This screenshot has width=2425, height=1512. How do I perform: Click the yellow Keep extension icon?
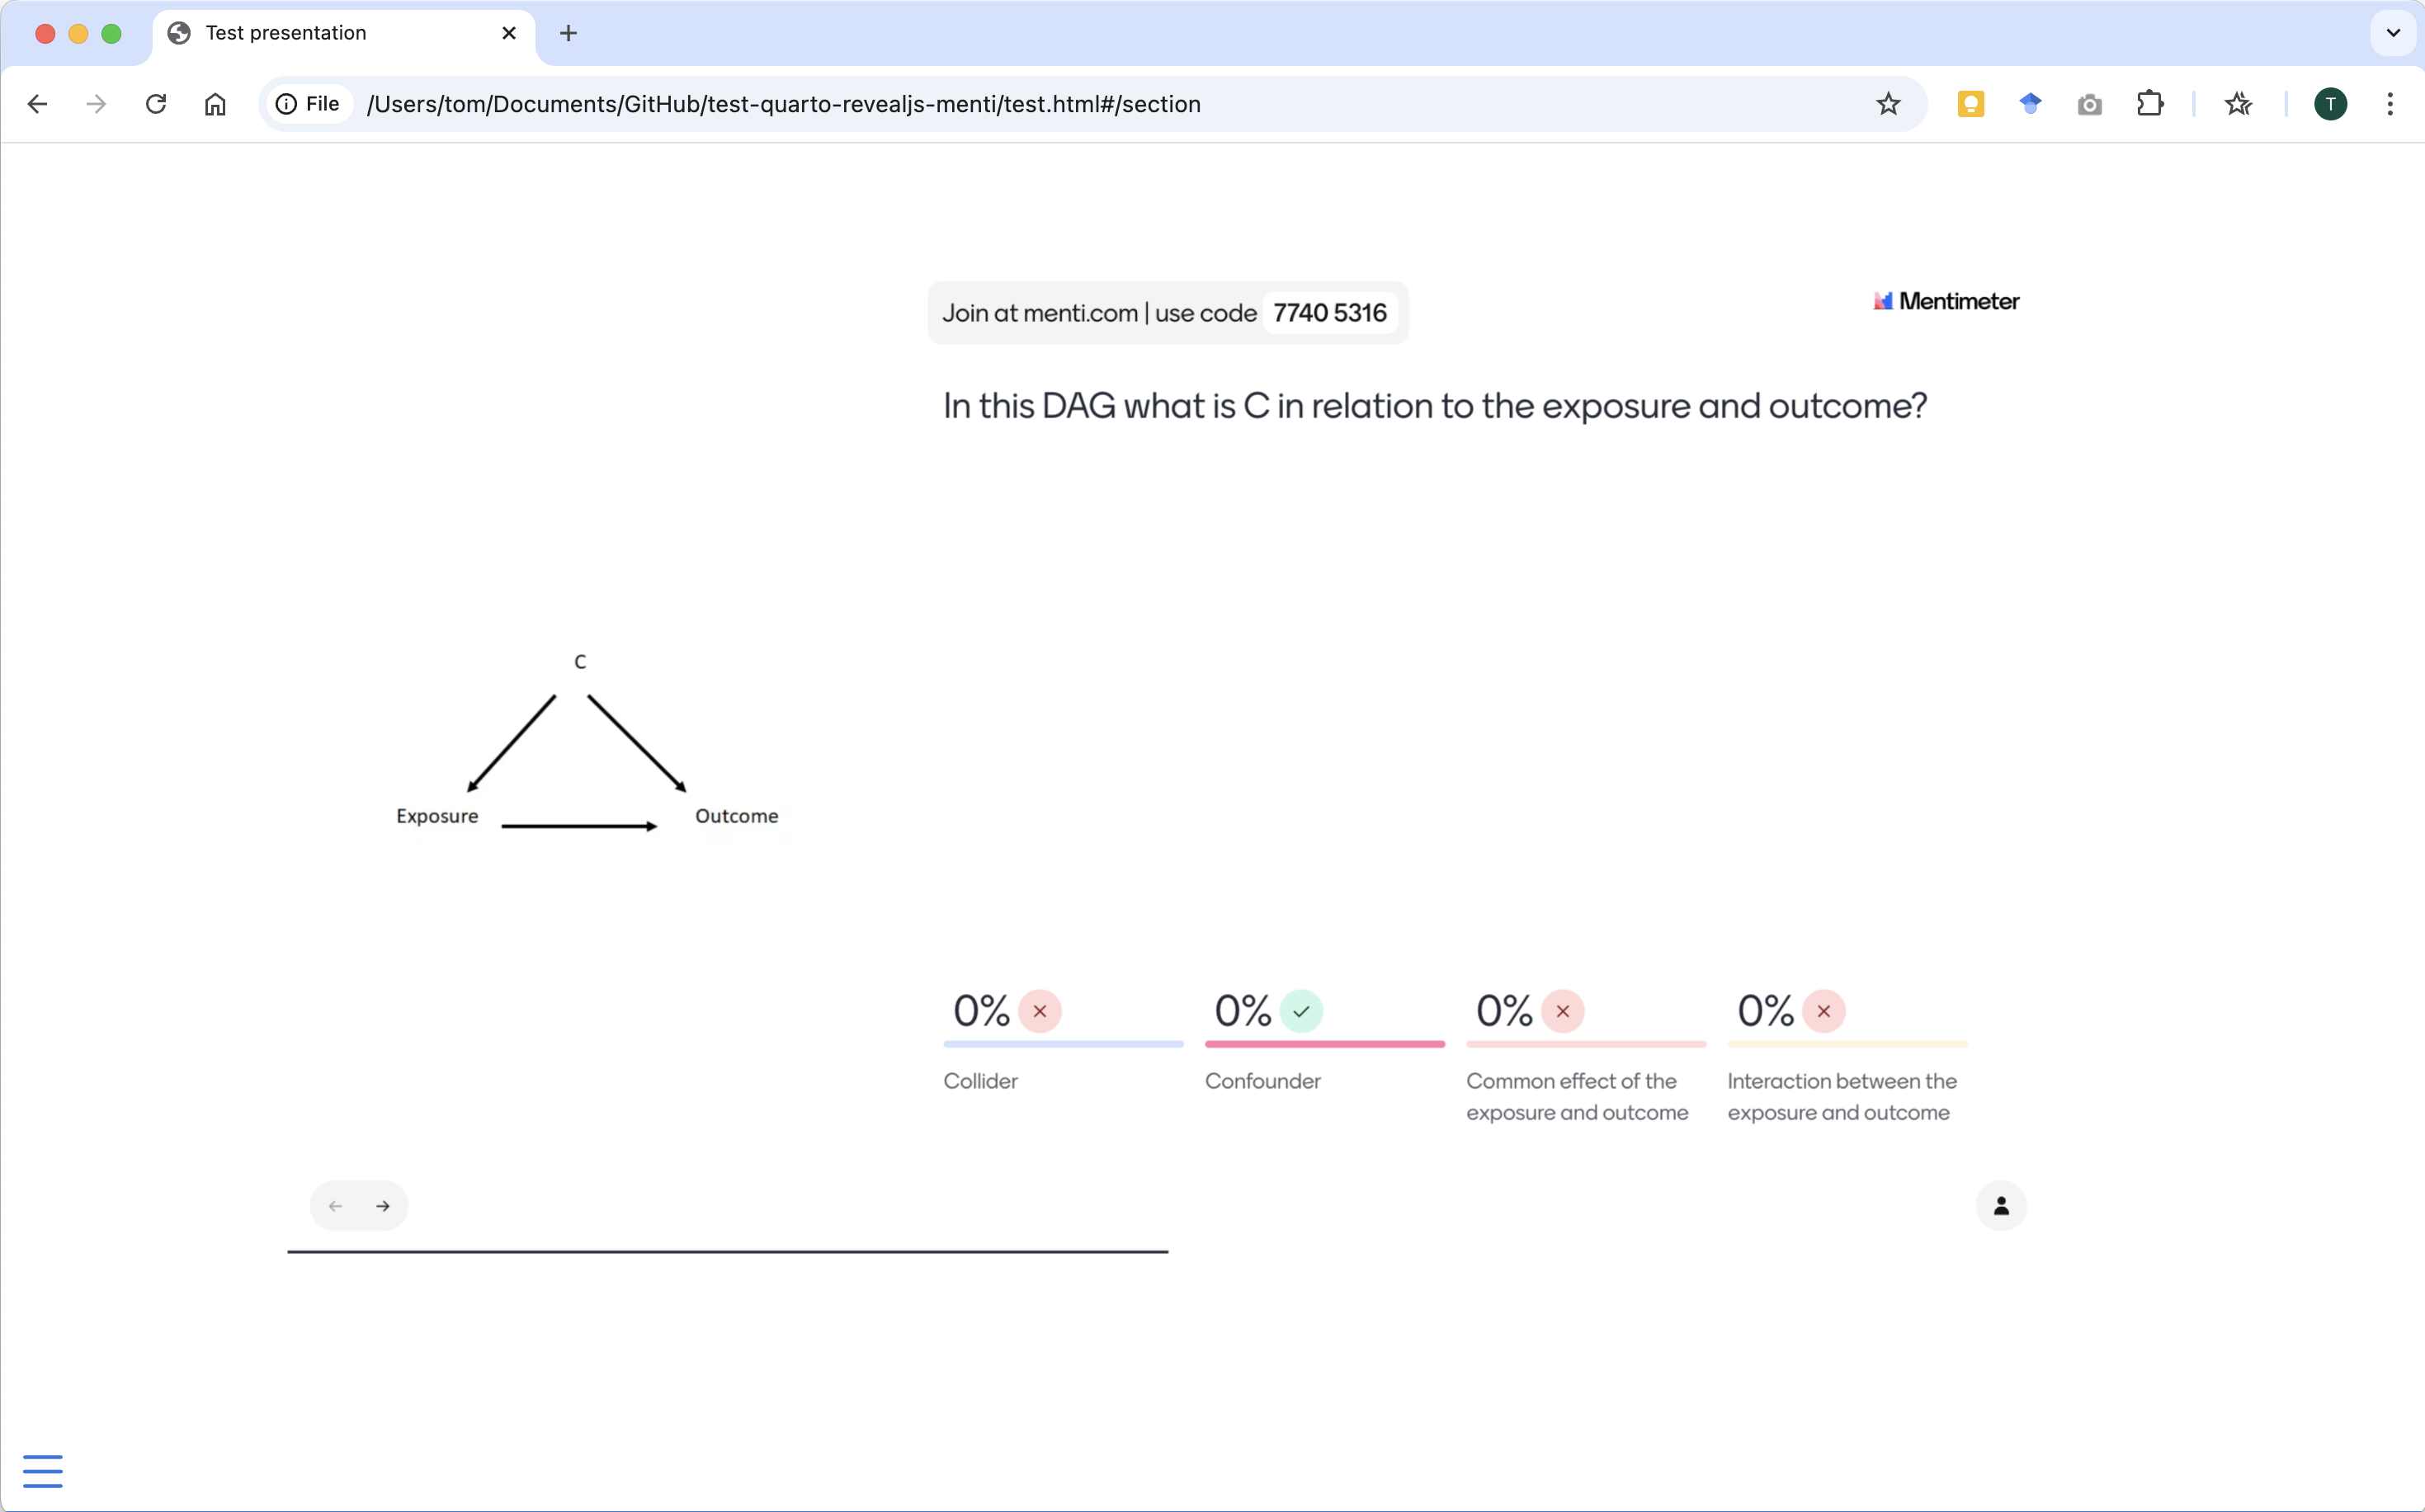(1970, 104)
